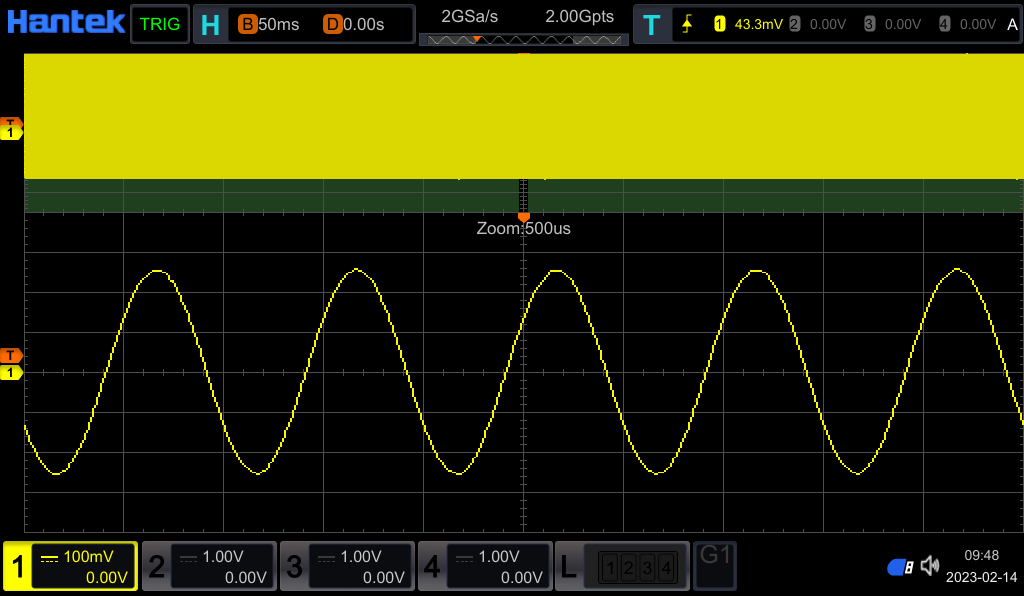
Task: Click the acquisition mode A indicator
Action: pos(1013,22)
